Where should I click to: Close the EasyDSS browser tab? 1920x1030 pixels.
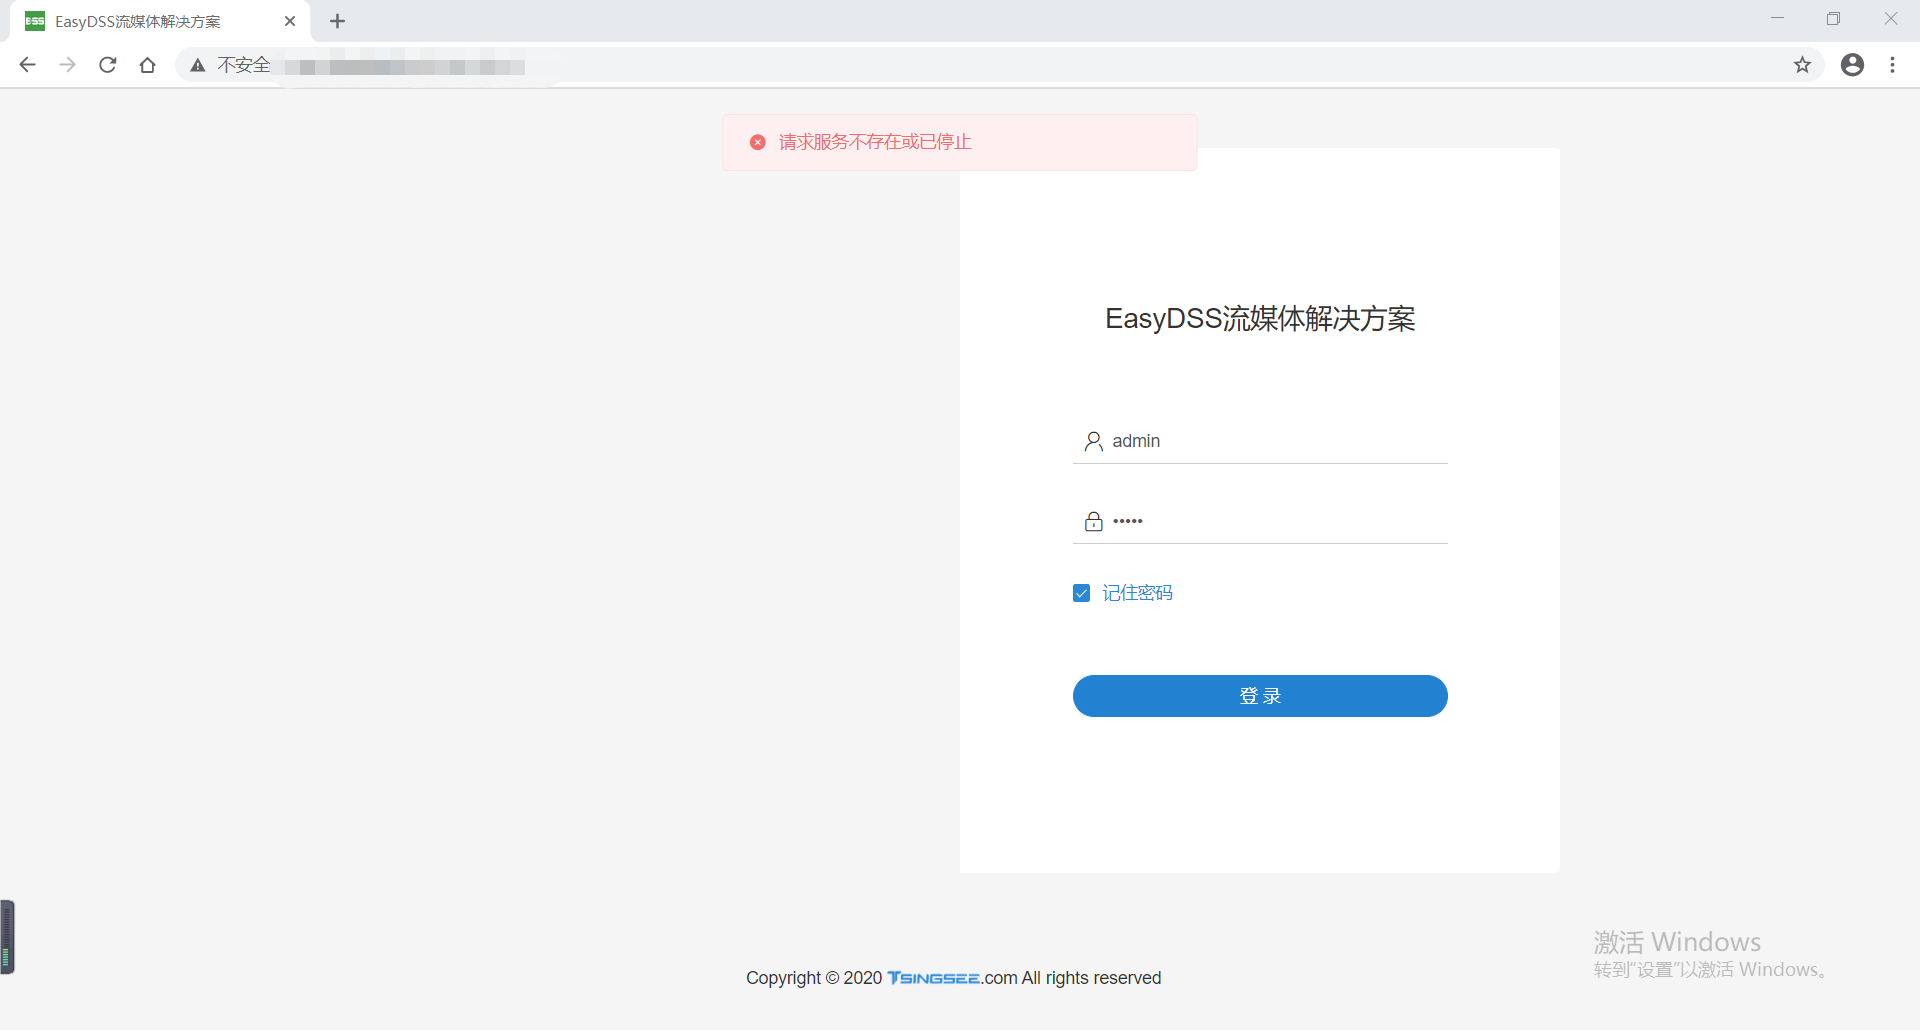[x=290, y=21]
